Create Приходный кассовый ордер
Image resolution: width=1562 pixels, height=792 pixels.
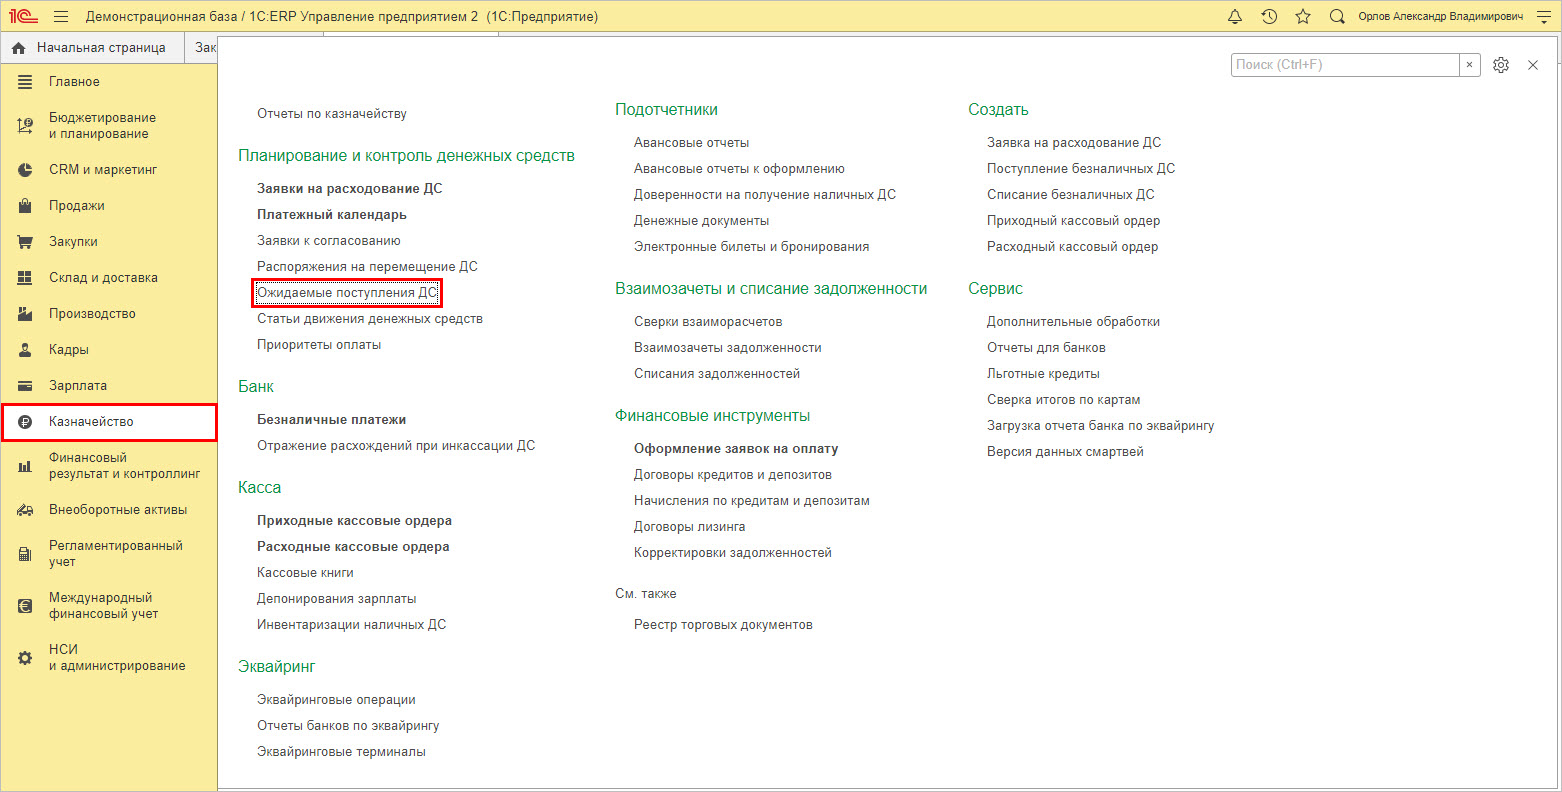coord(1073,220)
